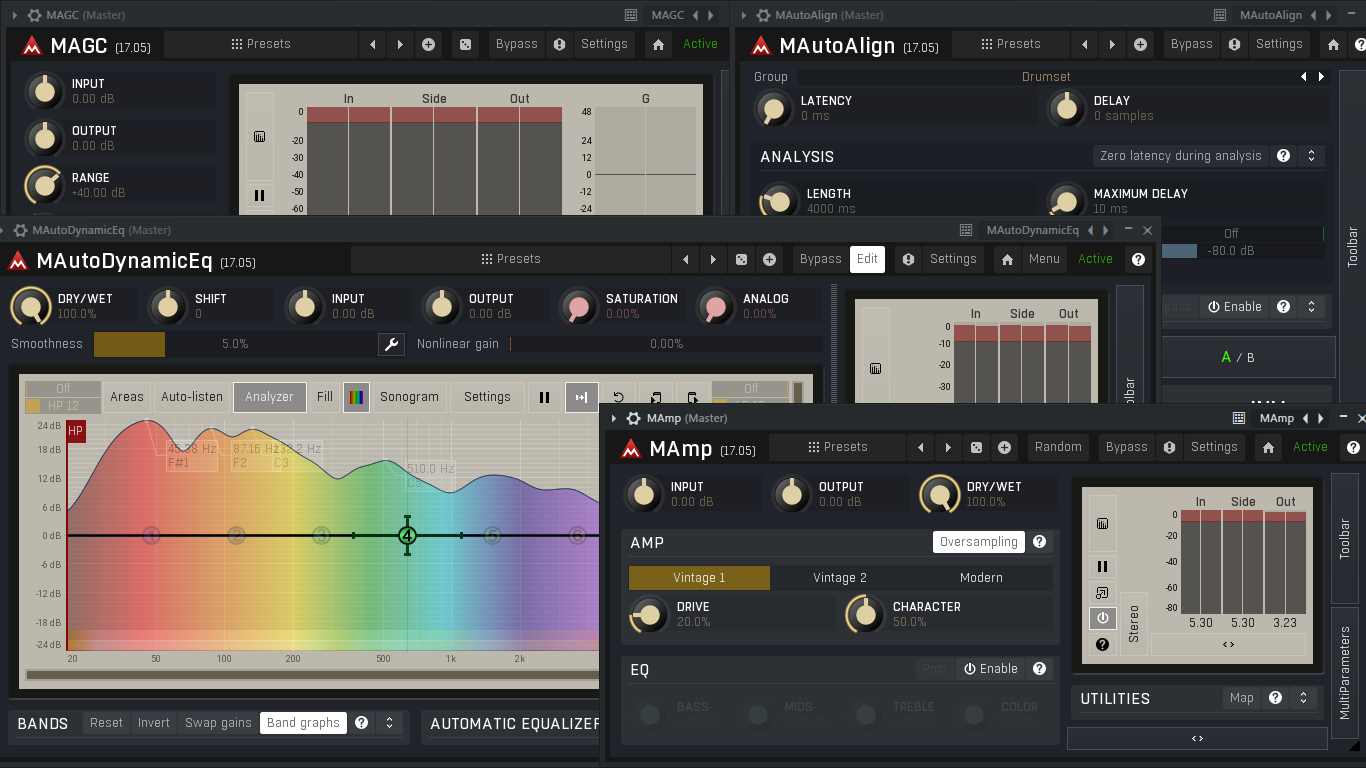Open the MAGC home icon

(658, 44)
